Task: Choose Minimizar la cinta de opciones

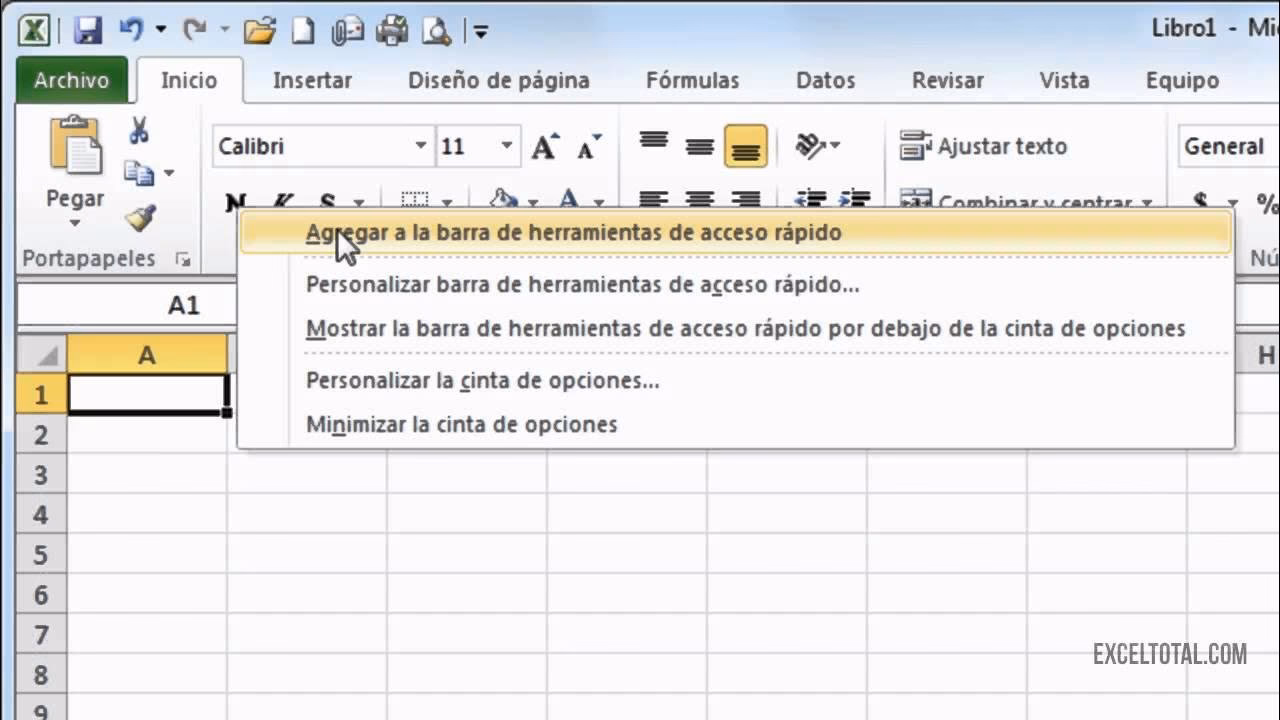Action: click(461, 423)
